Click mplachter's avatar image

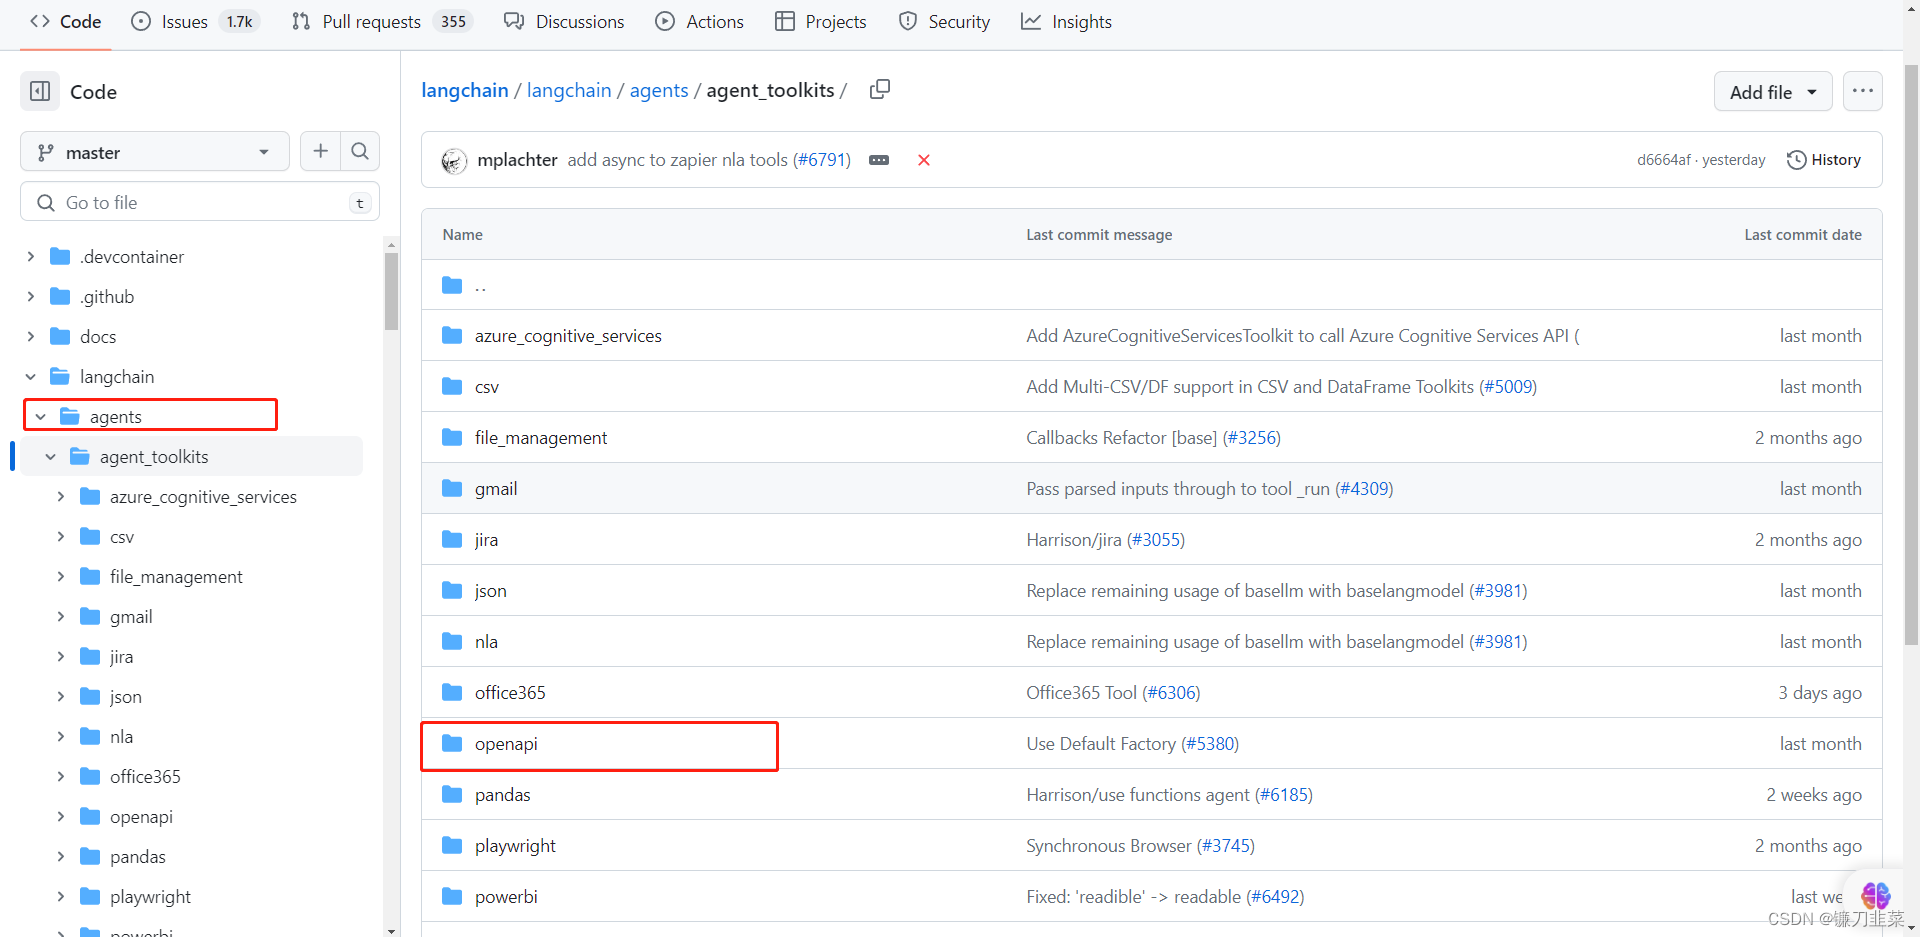pyautogui.click(x=454, y=160)
